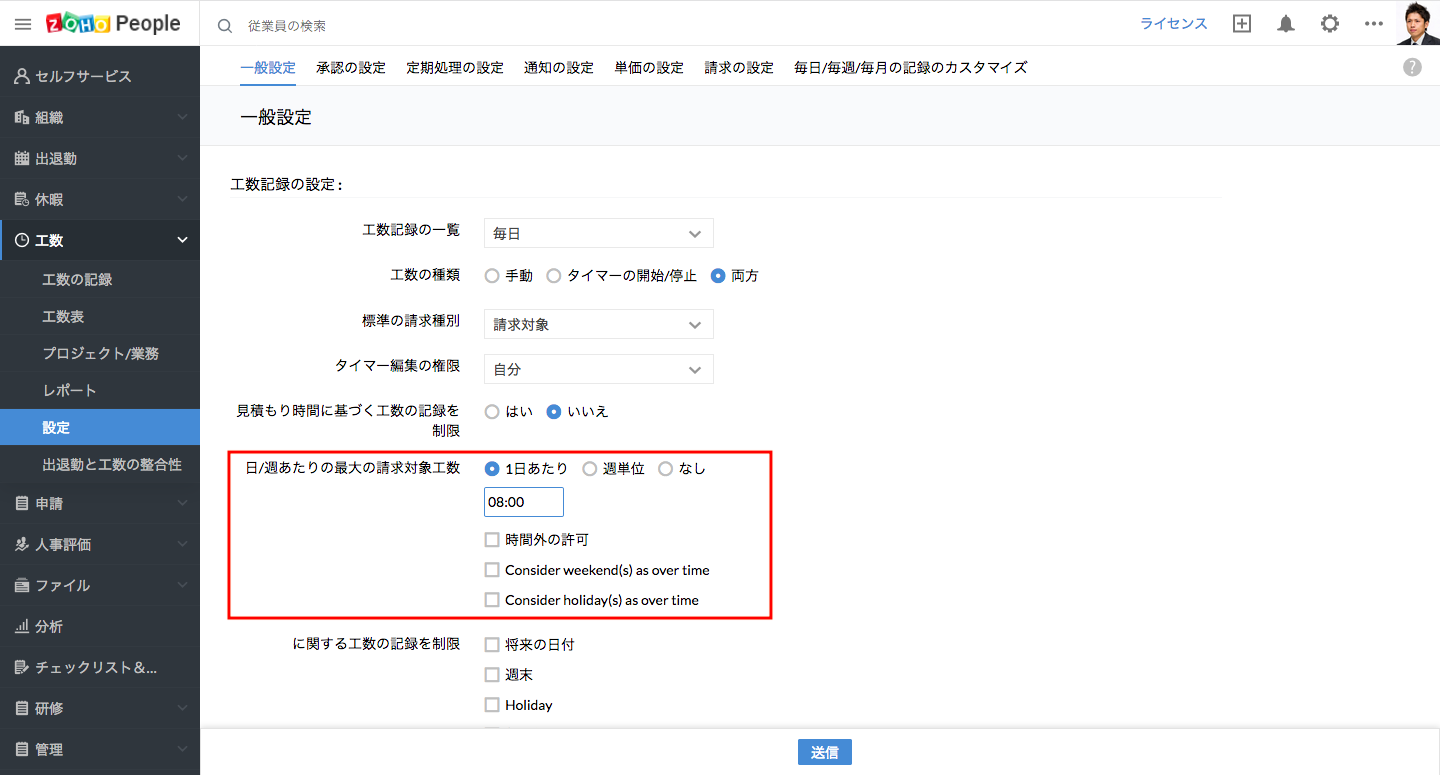Open the three-dot more options icon

[1374, 24]
